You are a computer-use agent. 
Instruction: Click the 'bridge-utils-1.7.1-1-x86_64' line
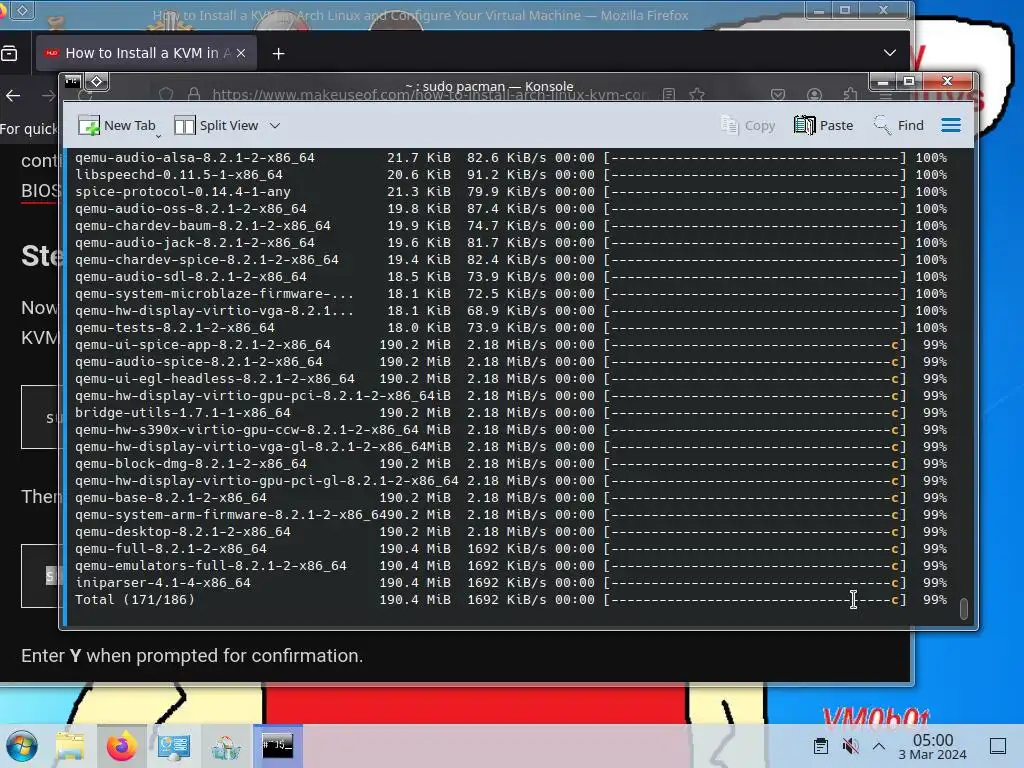point(511,413)
